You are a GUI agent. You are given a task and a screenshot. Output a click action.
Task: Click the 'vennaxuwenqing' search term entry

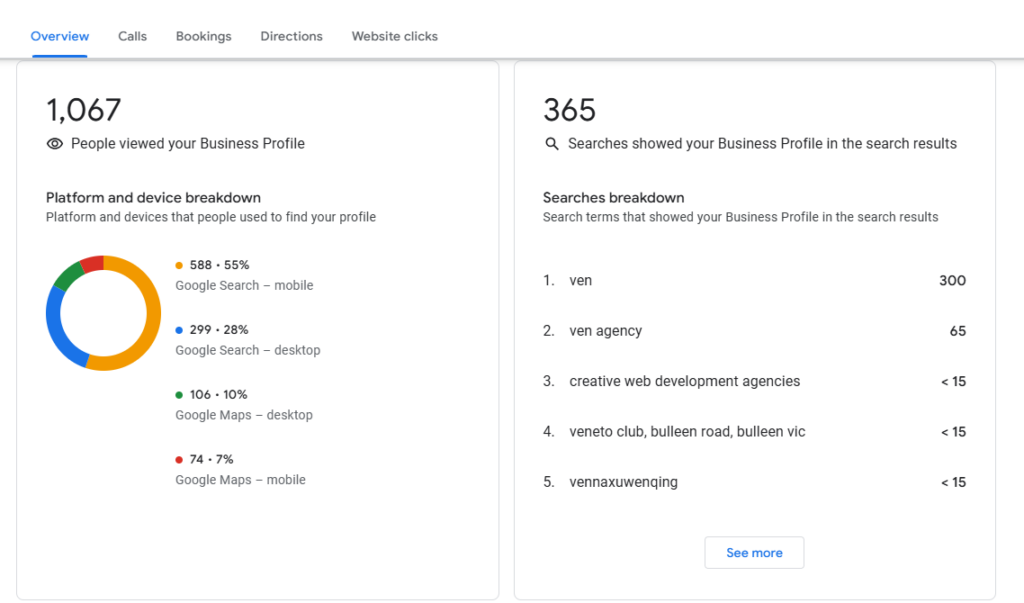[x=625, y=481]
